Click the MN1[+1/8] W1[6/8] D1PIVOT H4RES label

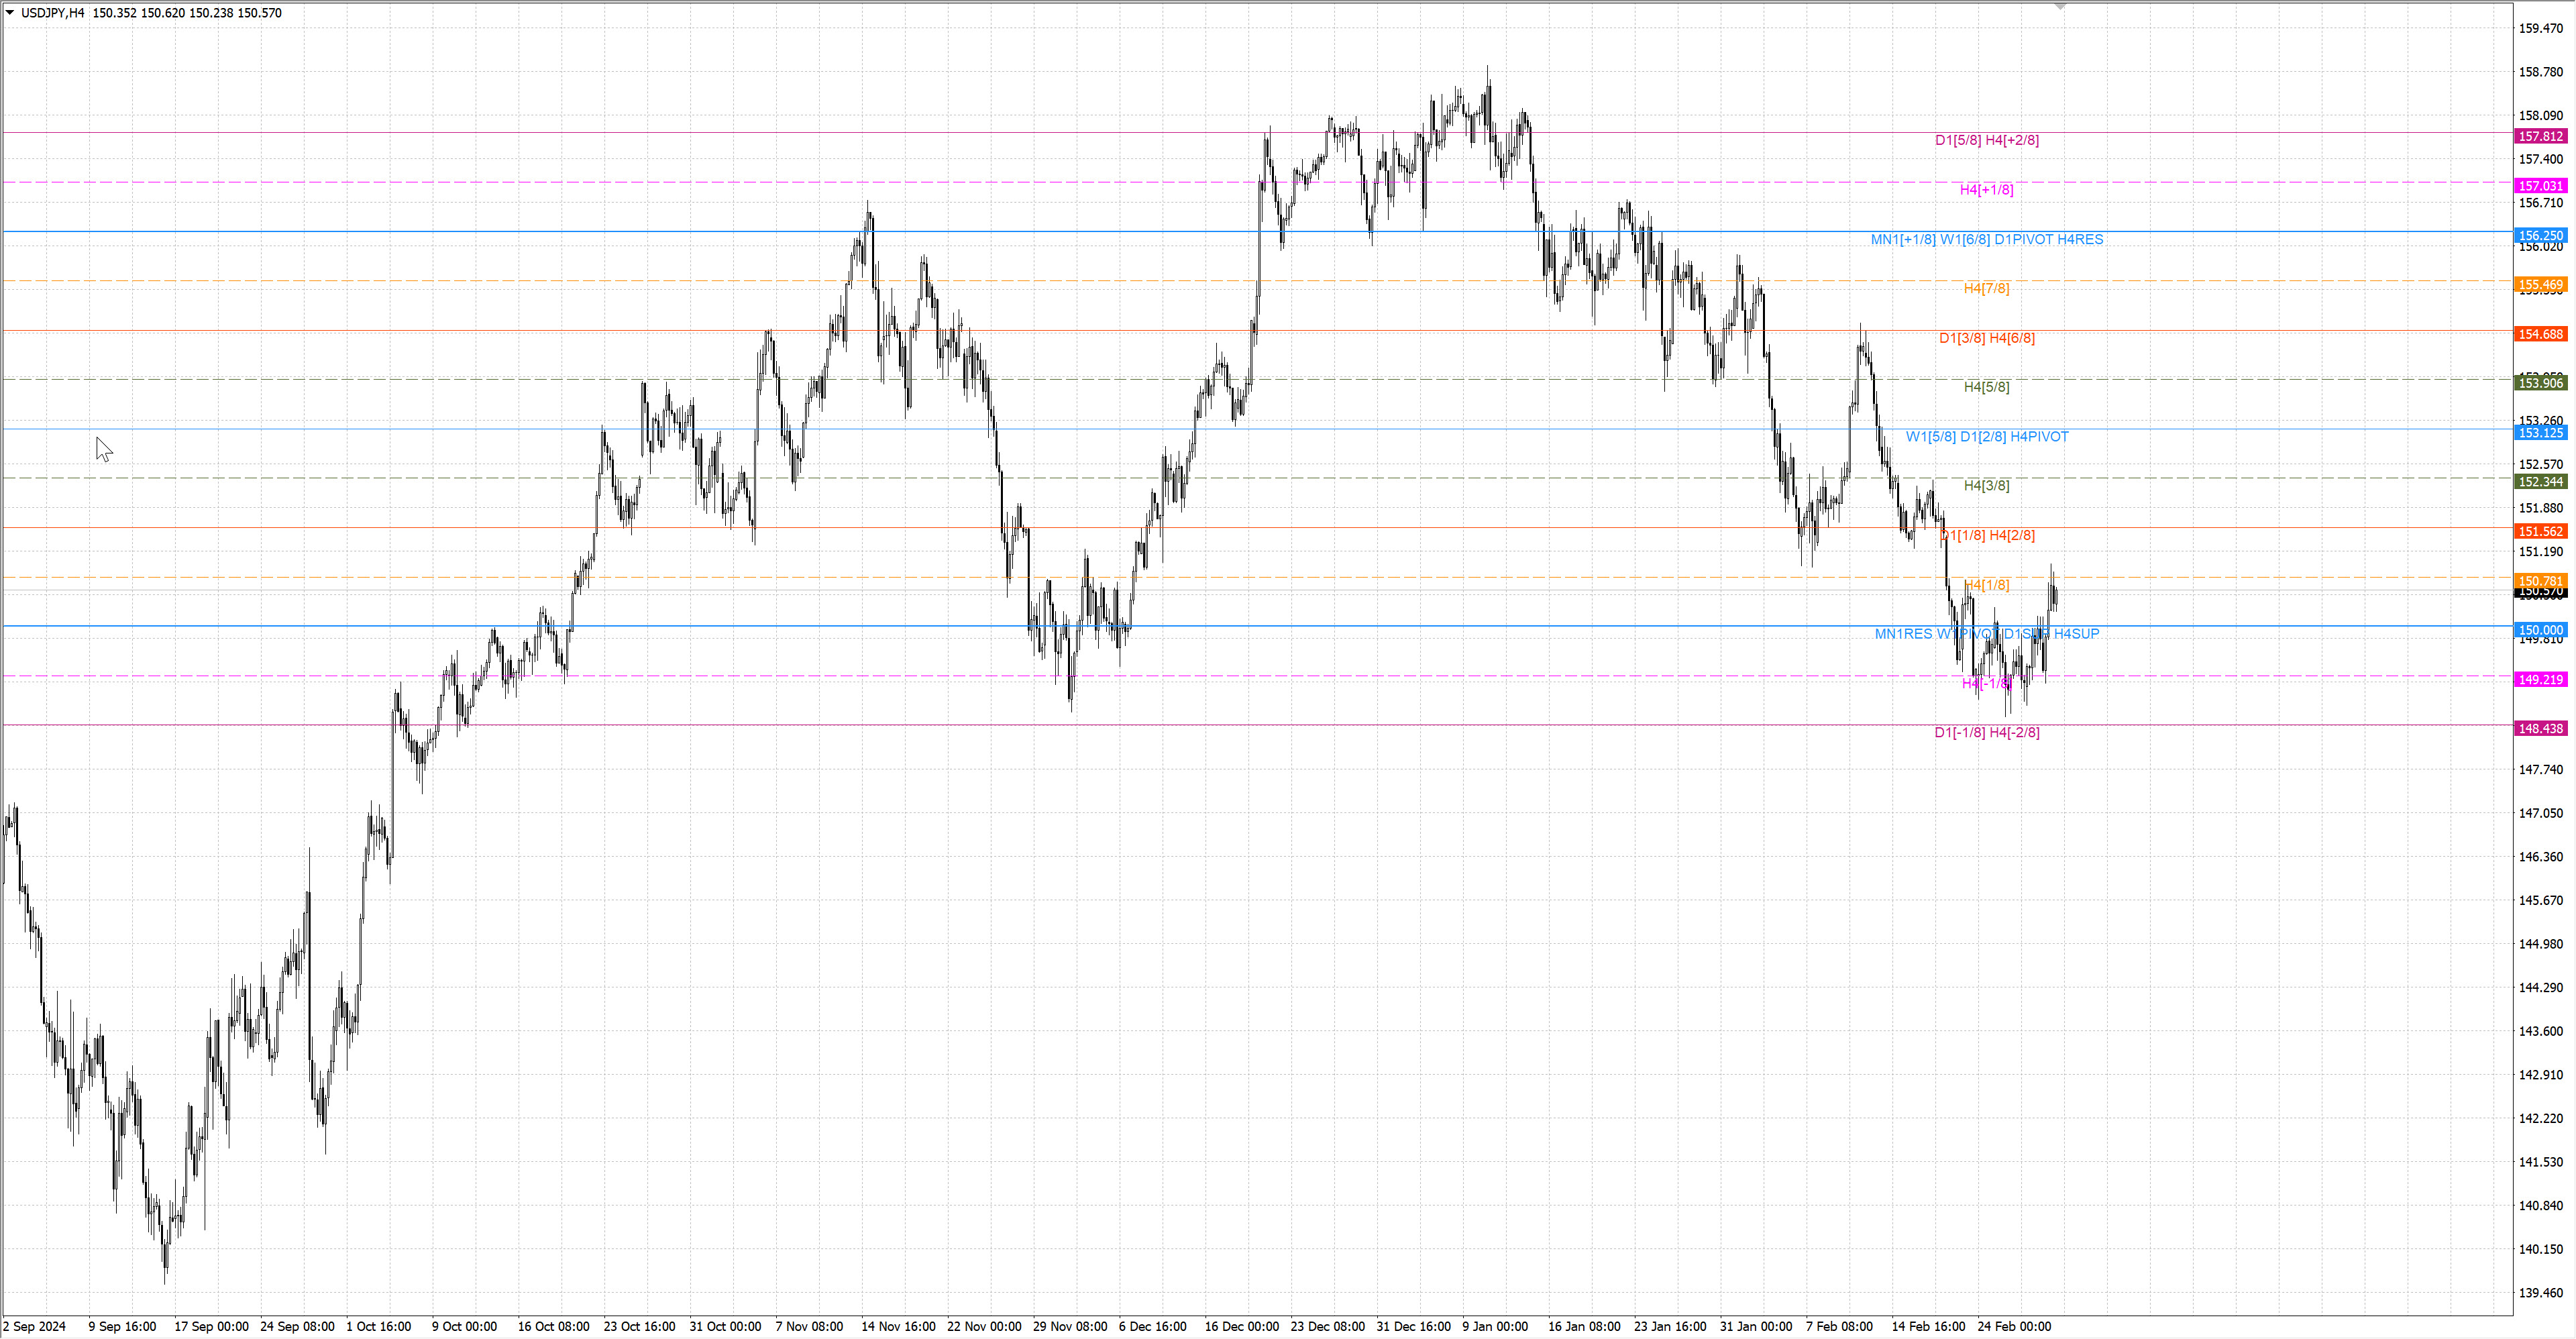(1986, 239)
